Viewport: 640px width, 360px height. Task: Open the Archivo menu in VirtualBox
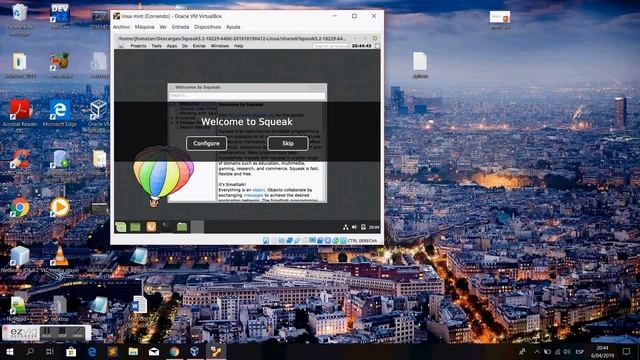pyautogui.click(x=121, y=27)
